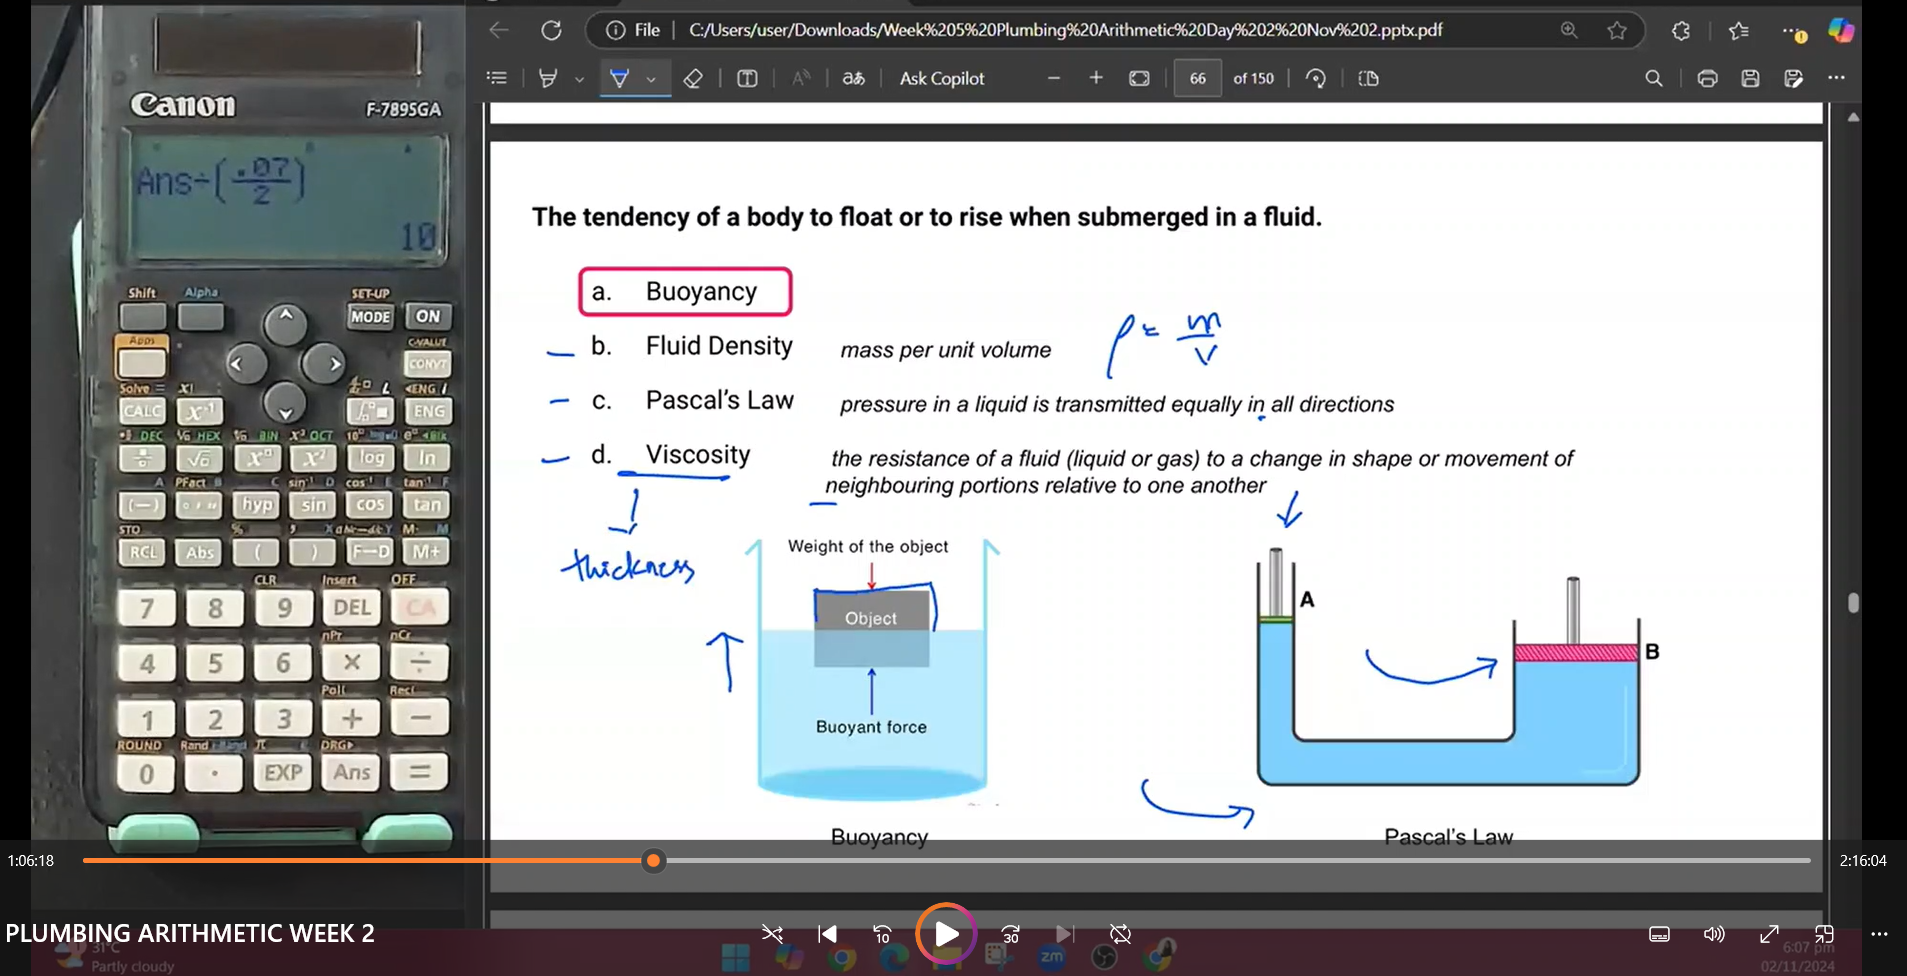
Task: Play the video
Action: point(945,934)
